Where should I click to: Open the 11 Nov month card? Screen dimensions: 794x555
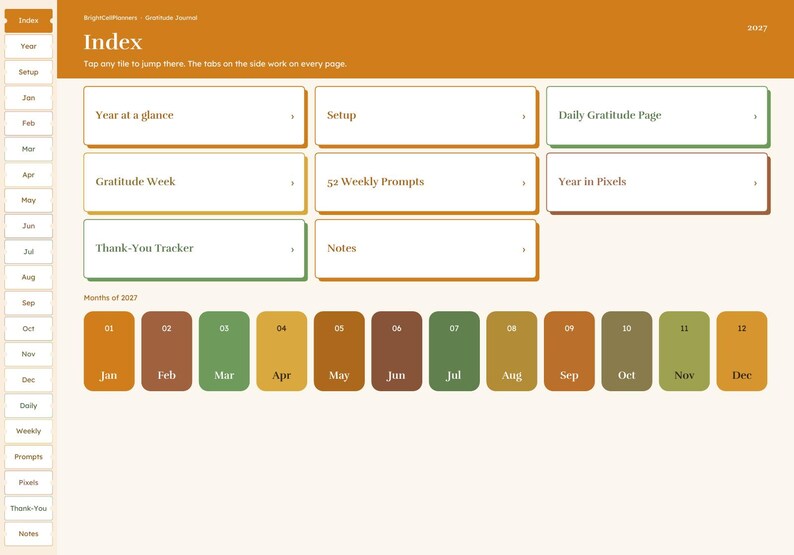(684, 351)
